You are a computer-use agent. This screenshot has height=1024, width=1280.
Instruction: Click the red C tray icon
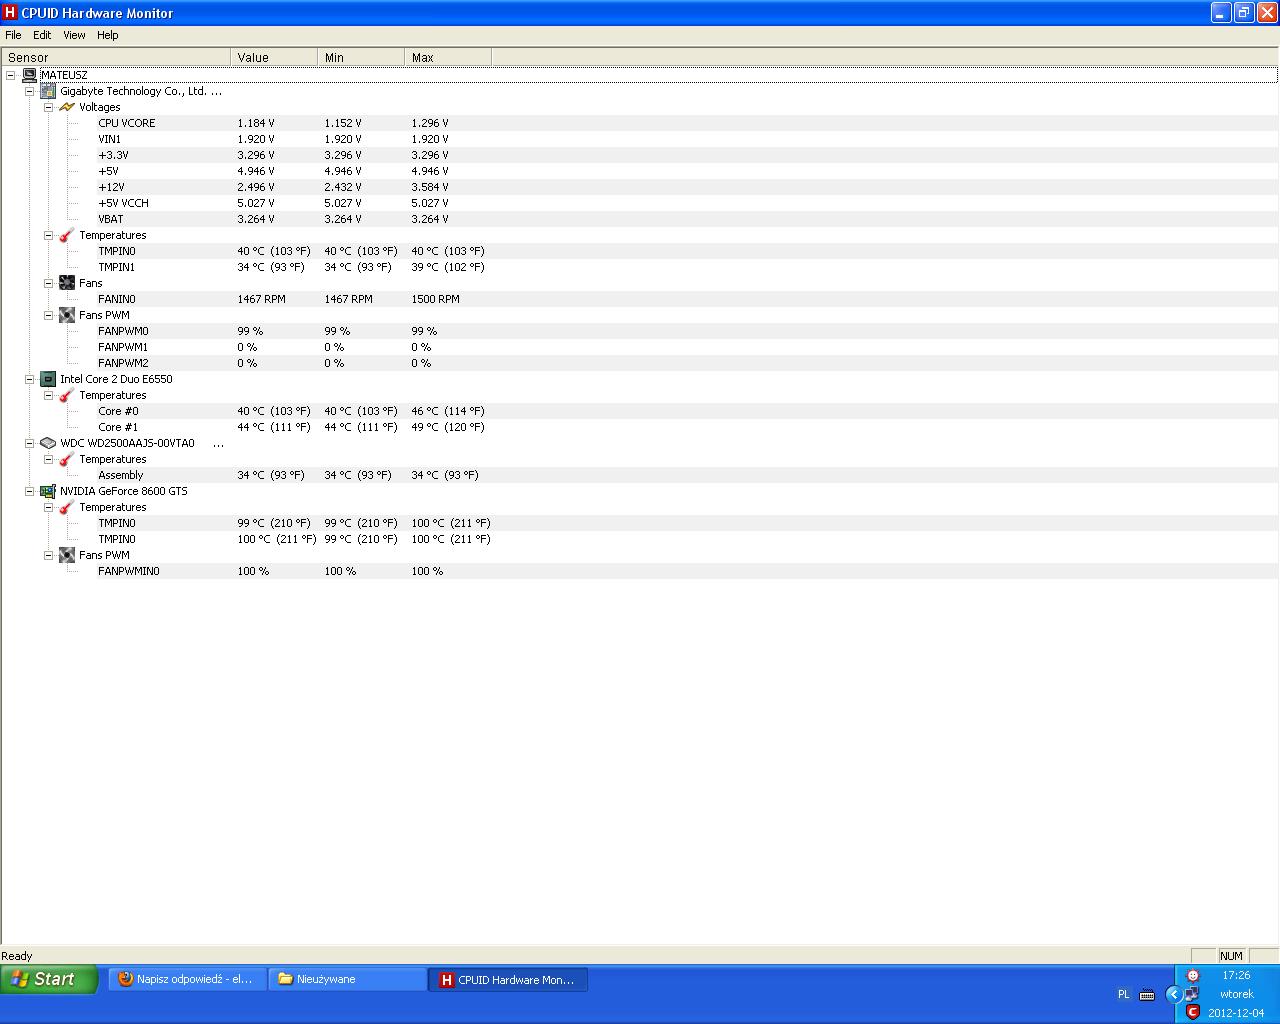(1192, 1012)
